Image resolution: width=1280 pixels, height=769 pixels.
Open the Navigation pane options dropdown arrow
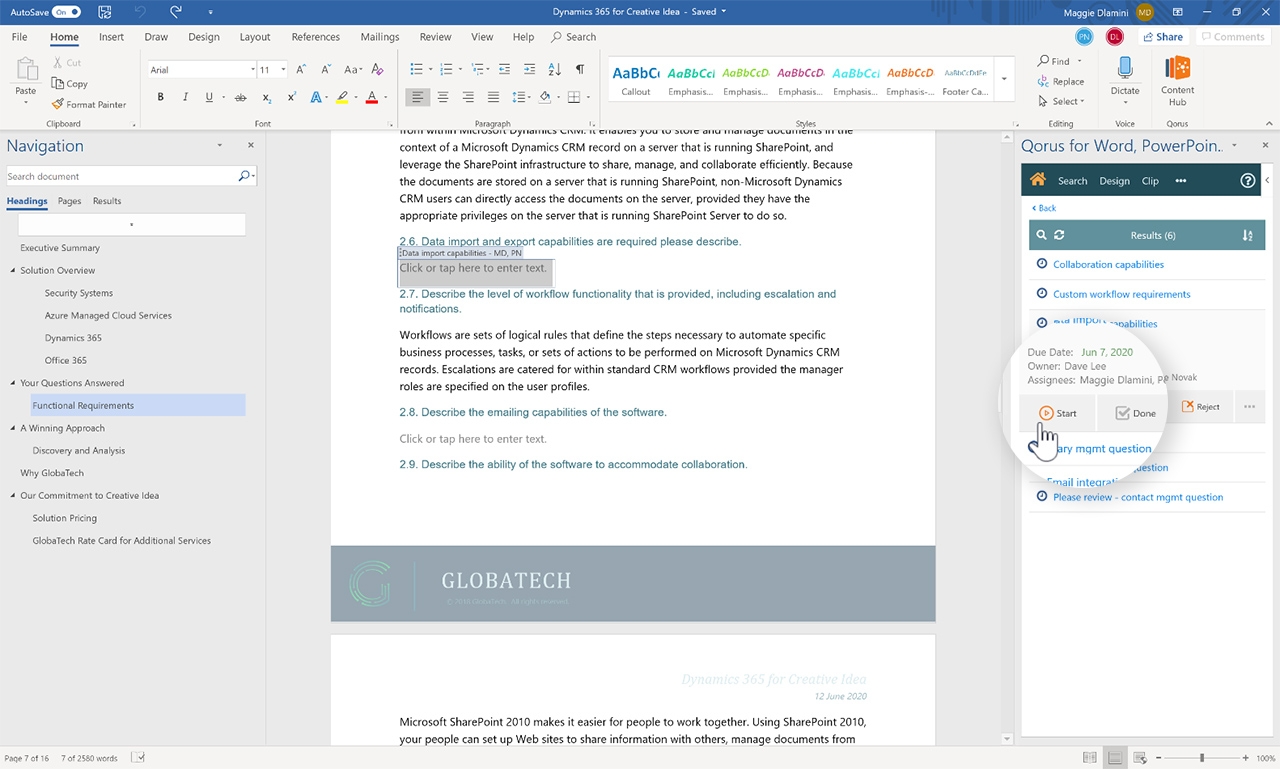coord(220,146)
